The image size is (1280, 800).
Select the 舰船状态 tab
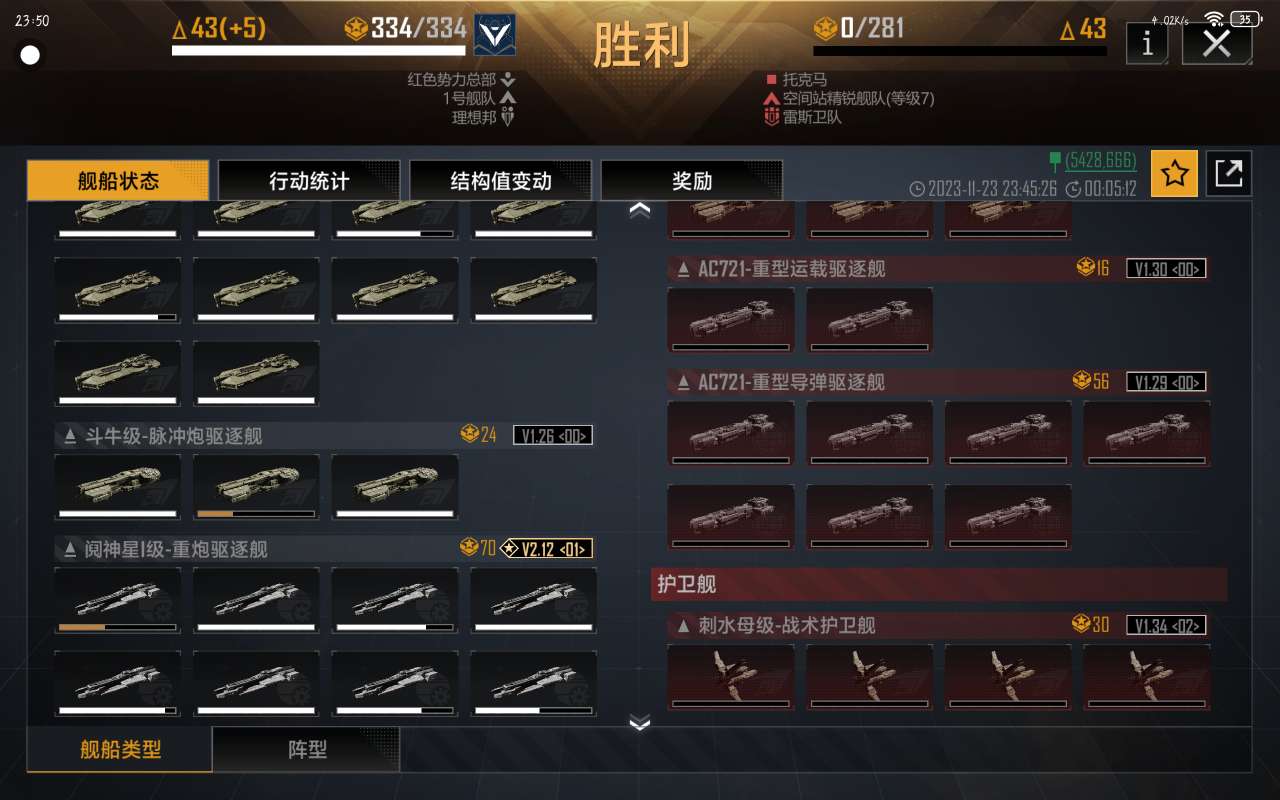tap(118, 181)
